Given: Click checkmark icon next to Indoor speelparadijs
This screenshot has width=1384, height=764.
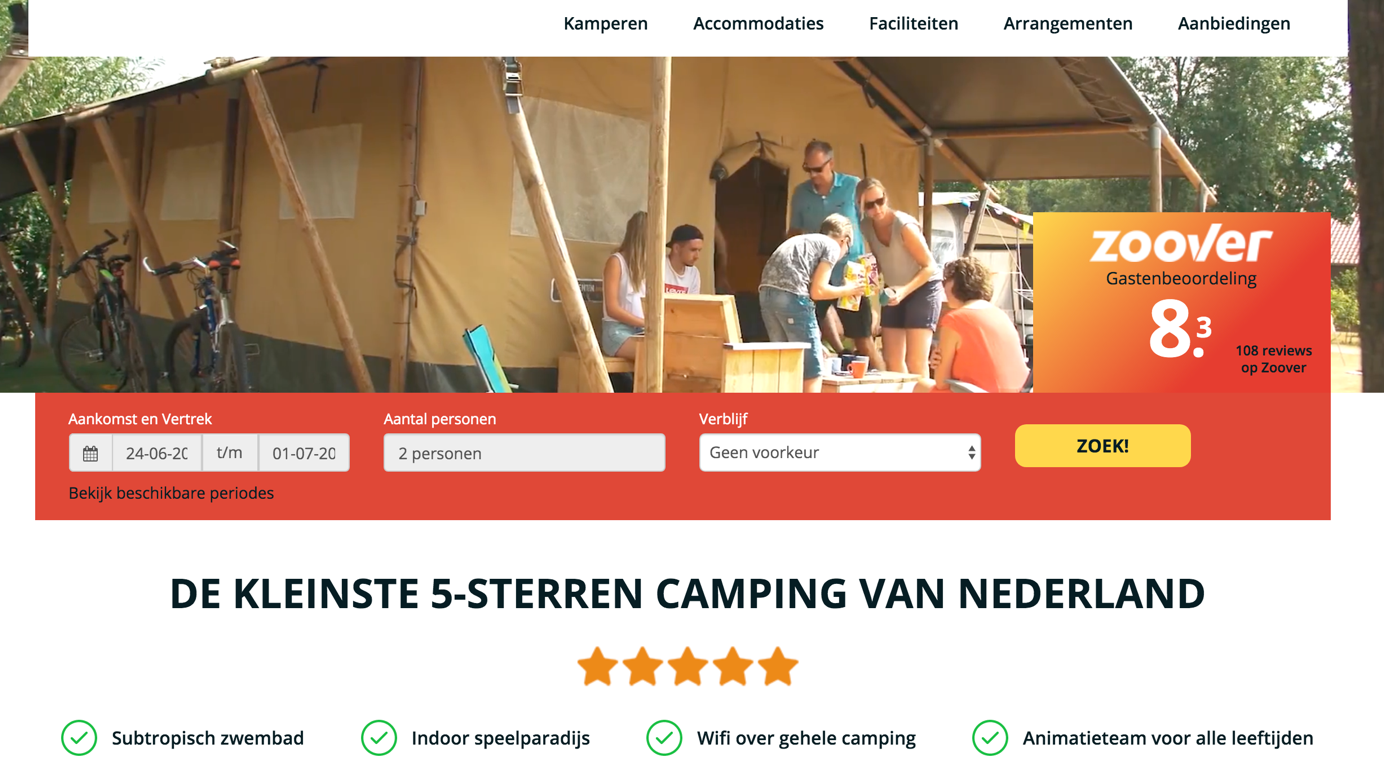Looking at the screenshot, I should (x=379, y=738).
